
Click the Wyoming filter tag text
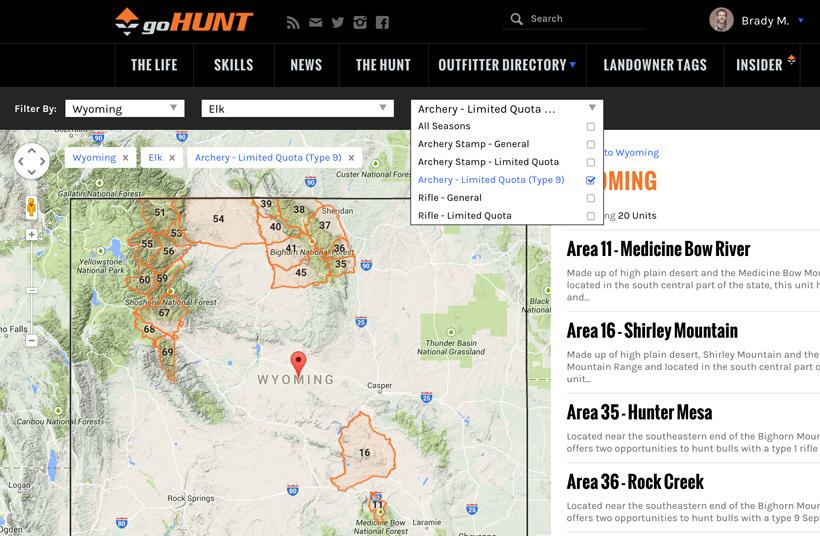pos(94,157)
